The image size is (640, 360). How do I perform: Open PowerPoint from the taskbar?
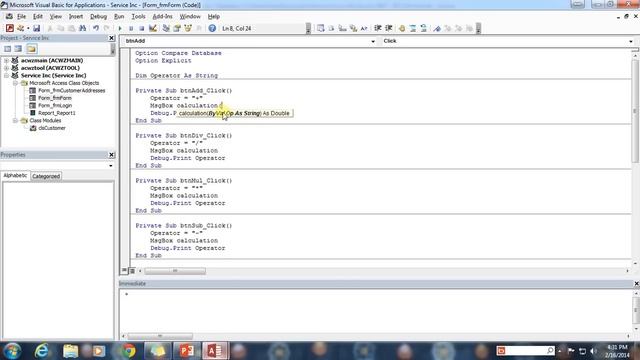coord(186,351)
